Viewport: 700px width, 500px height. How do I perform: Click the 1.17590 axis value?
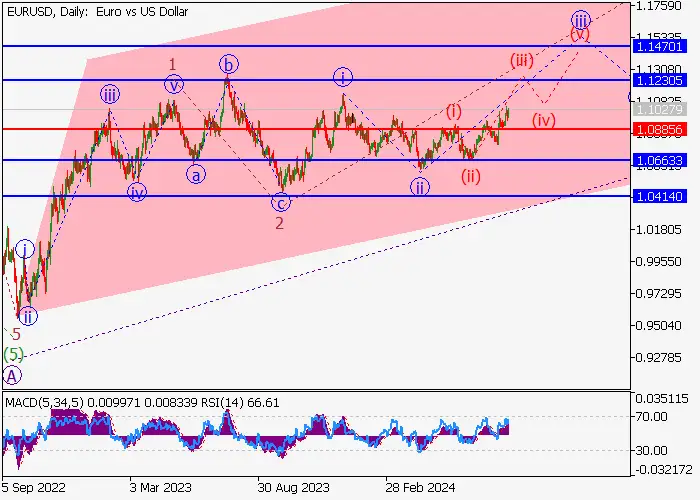659,6
